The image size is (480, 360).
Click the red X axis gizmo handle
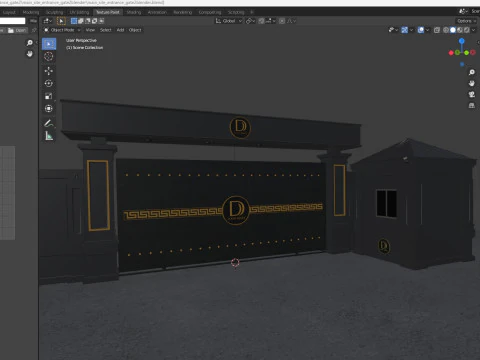pos(451,53)
